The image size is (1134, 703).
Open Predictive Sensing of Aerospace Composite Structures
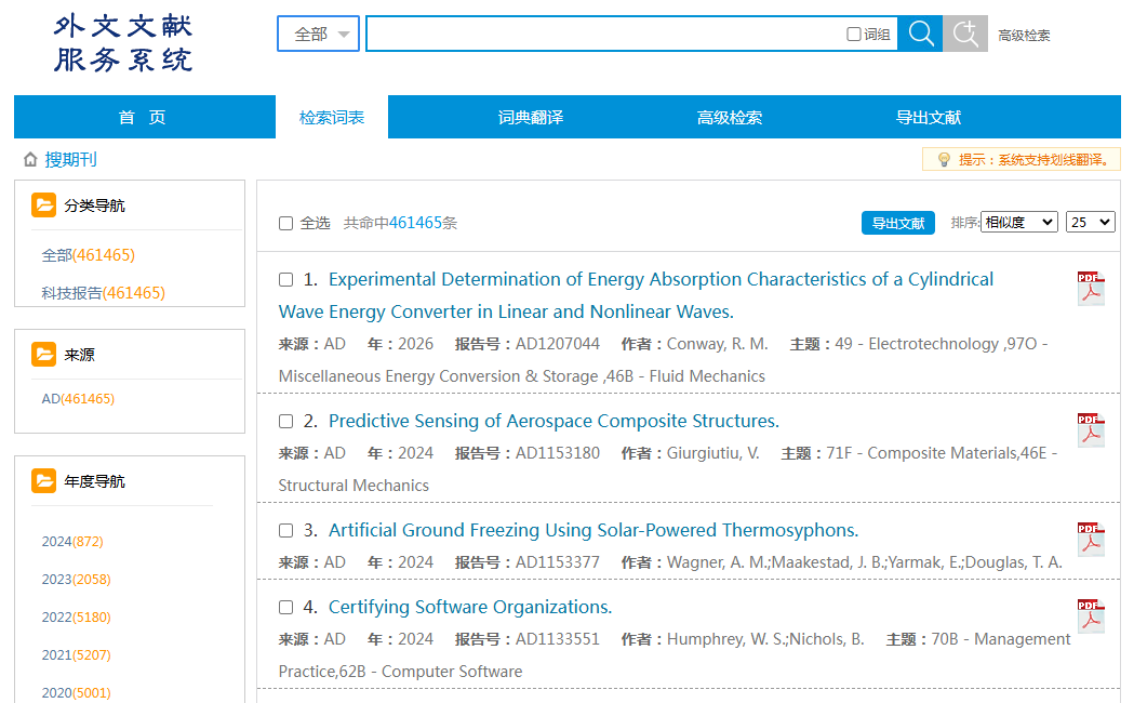[554, 421]
